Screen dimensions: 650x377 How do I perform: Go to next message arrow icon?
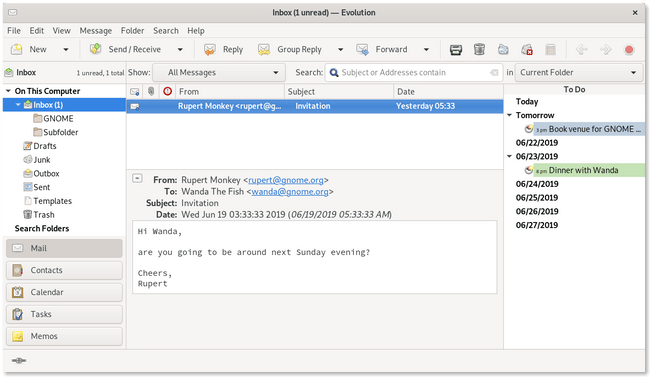tap(605, 50)
